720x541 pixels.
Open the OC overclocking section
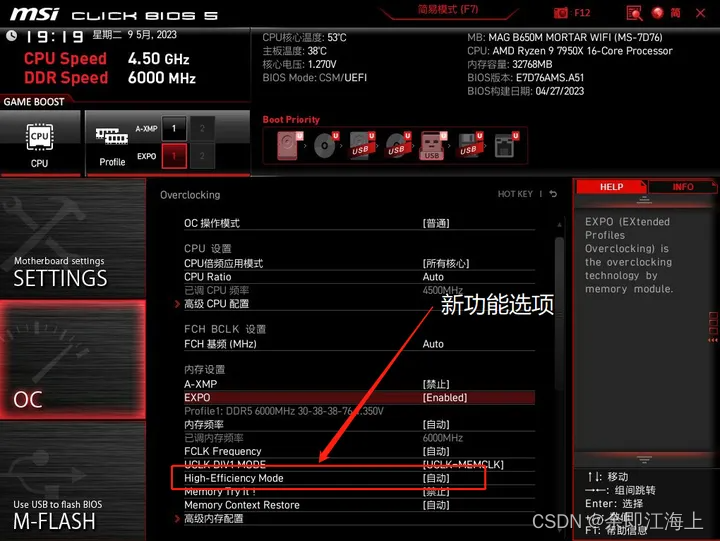[73, 360]
